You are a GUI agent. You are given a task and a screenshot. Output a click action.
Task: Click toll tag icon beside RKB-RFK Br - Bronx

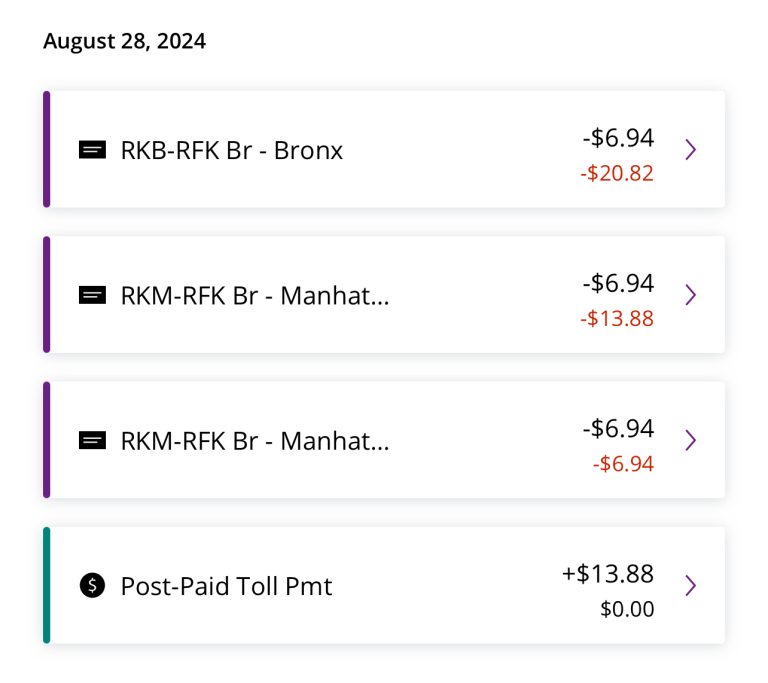(93, 150)
